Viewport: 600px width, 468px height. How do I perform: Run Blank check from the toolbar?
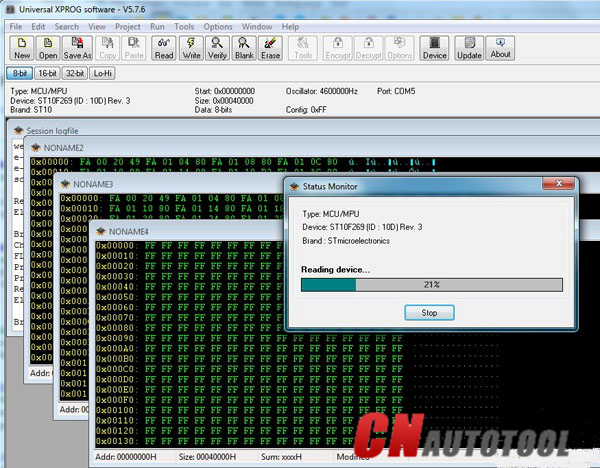coord(244,48)
